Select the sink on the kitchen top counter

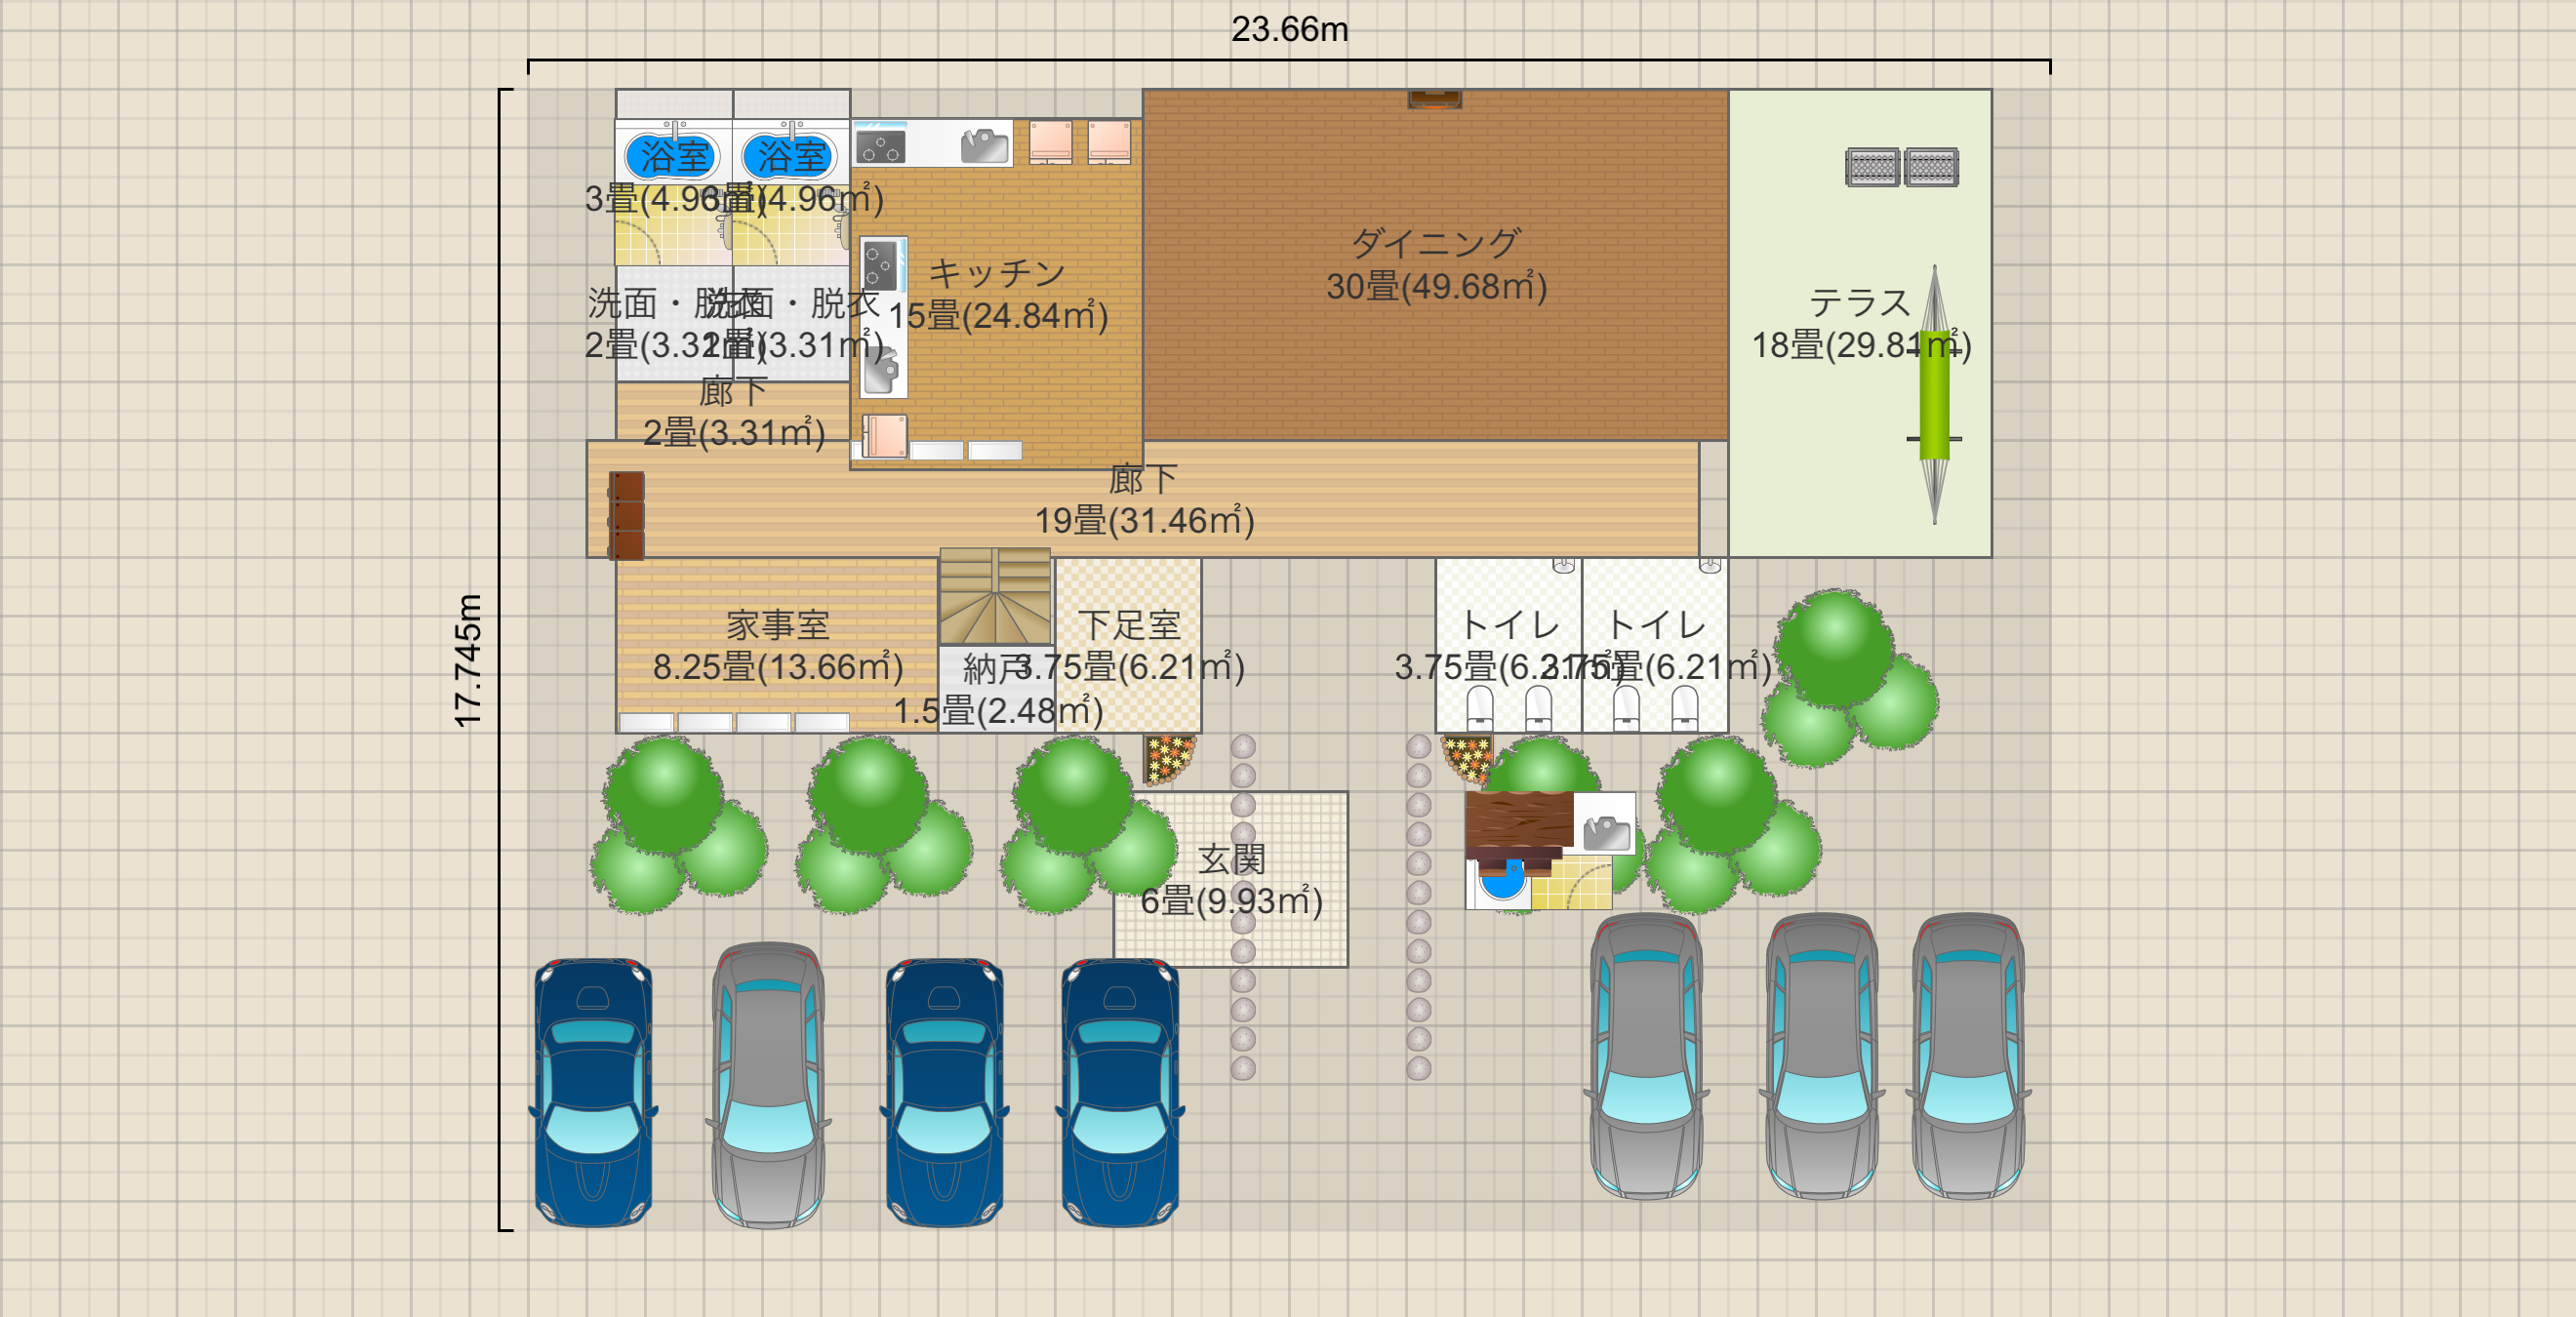tap(984, 146)
